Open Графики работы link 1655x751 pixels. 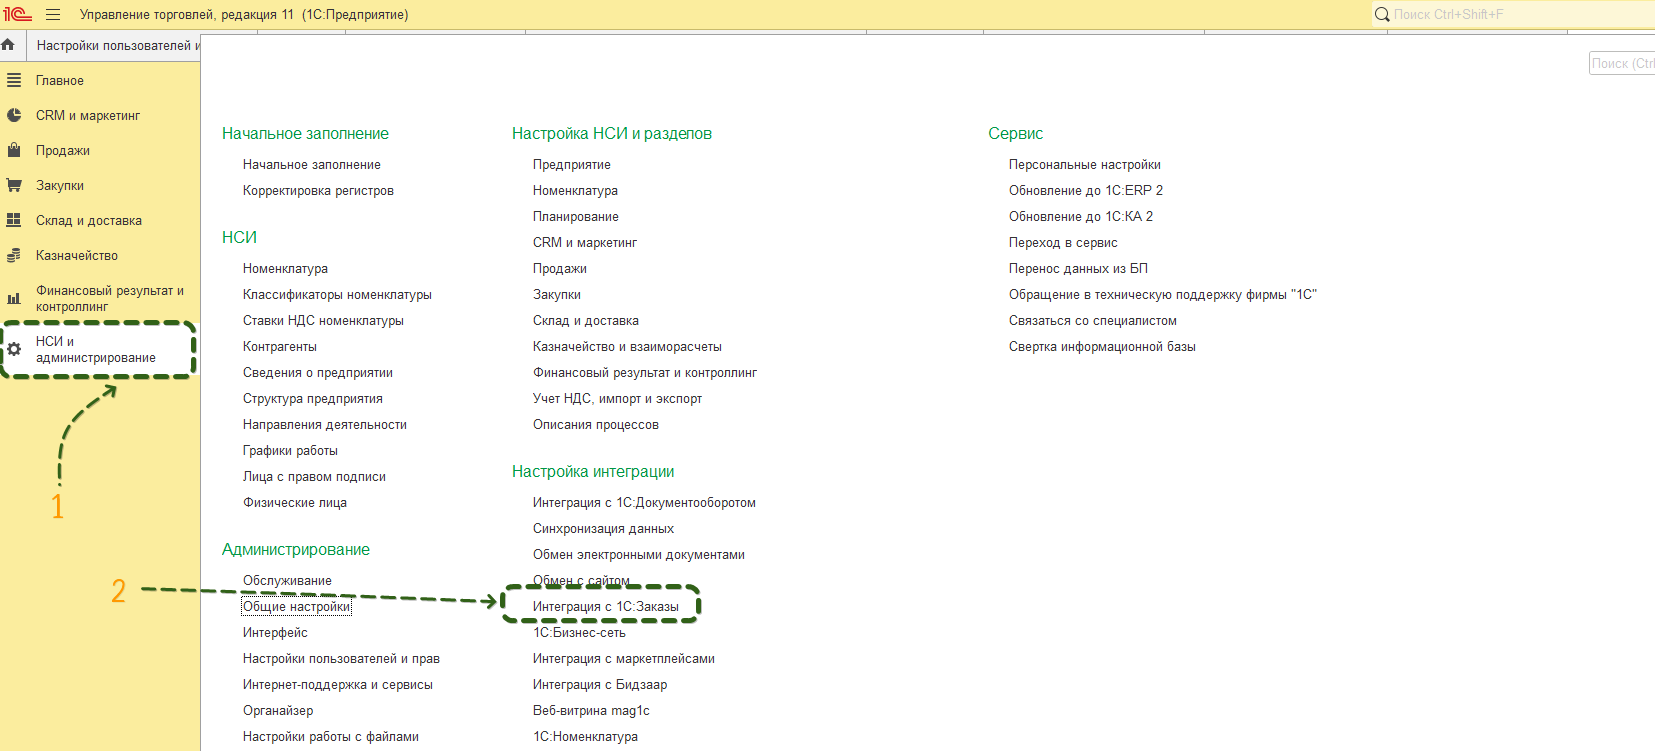290,450
